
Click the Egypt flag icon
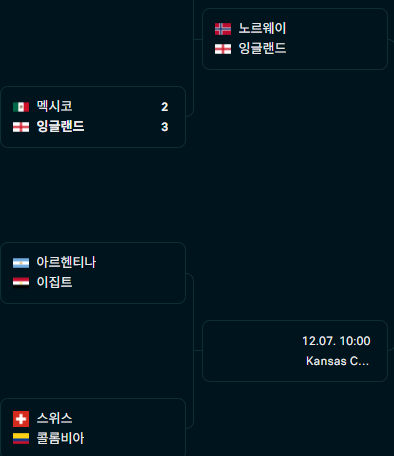click(21, 283)
